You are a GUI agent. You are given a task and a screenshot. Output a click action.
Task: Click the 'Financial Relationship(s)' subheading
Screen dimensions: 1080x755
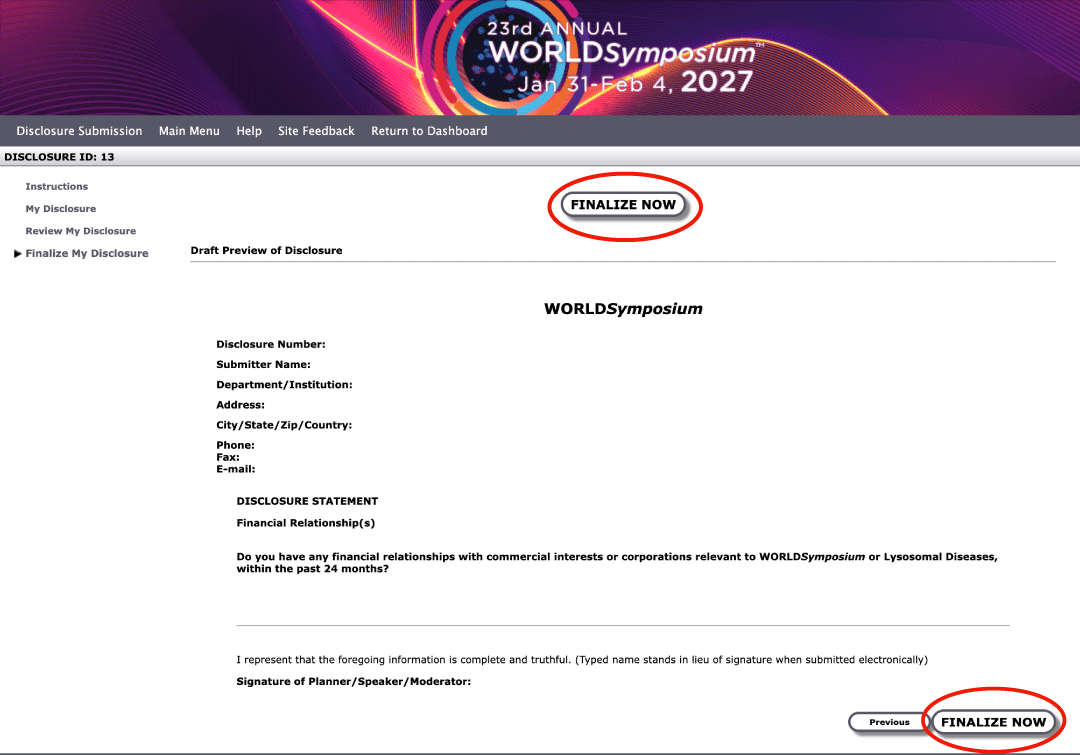(x=306, y=523)
